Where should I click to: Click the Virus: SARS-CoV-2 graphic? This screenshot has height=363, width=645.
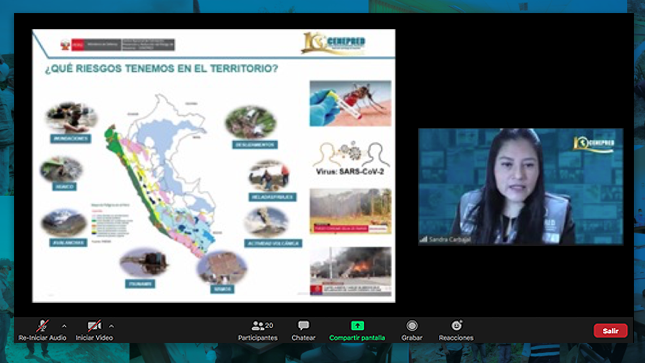point(350,158)
